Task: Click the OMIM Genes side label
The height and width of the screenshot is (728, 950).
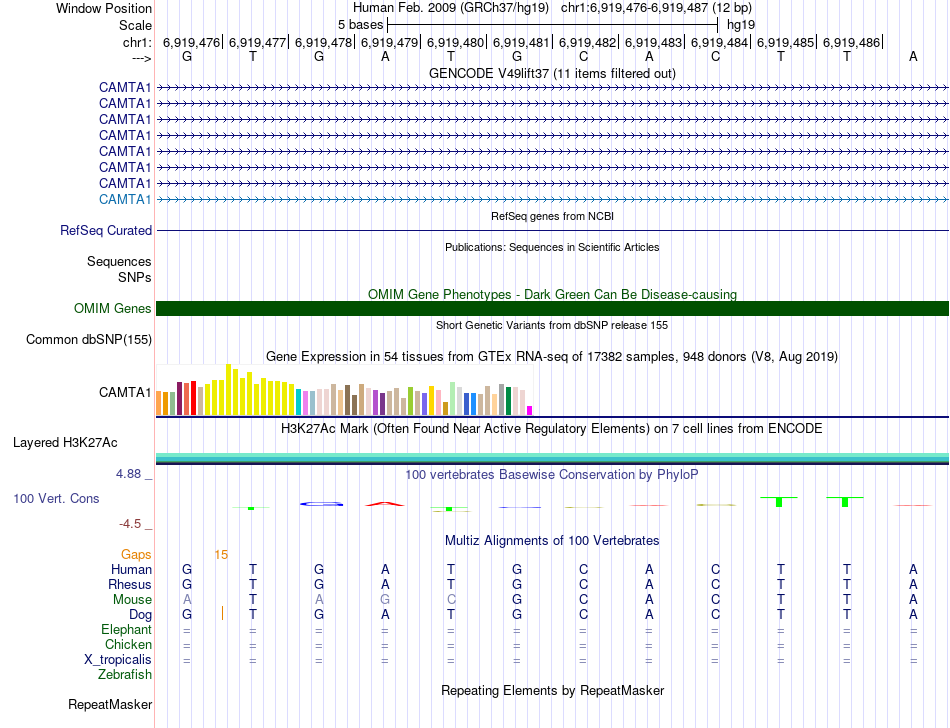Action: [113, 308]
